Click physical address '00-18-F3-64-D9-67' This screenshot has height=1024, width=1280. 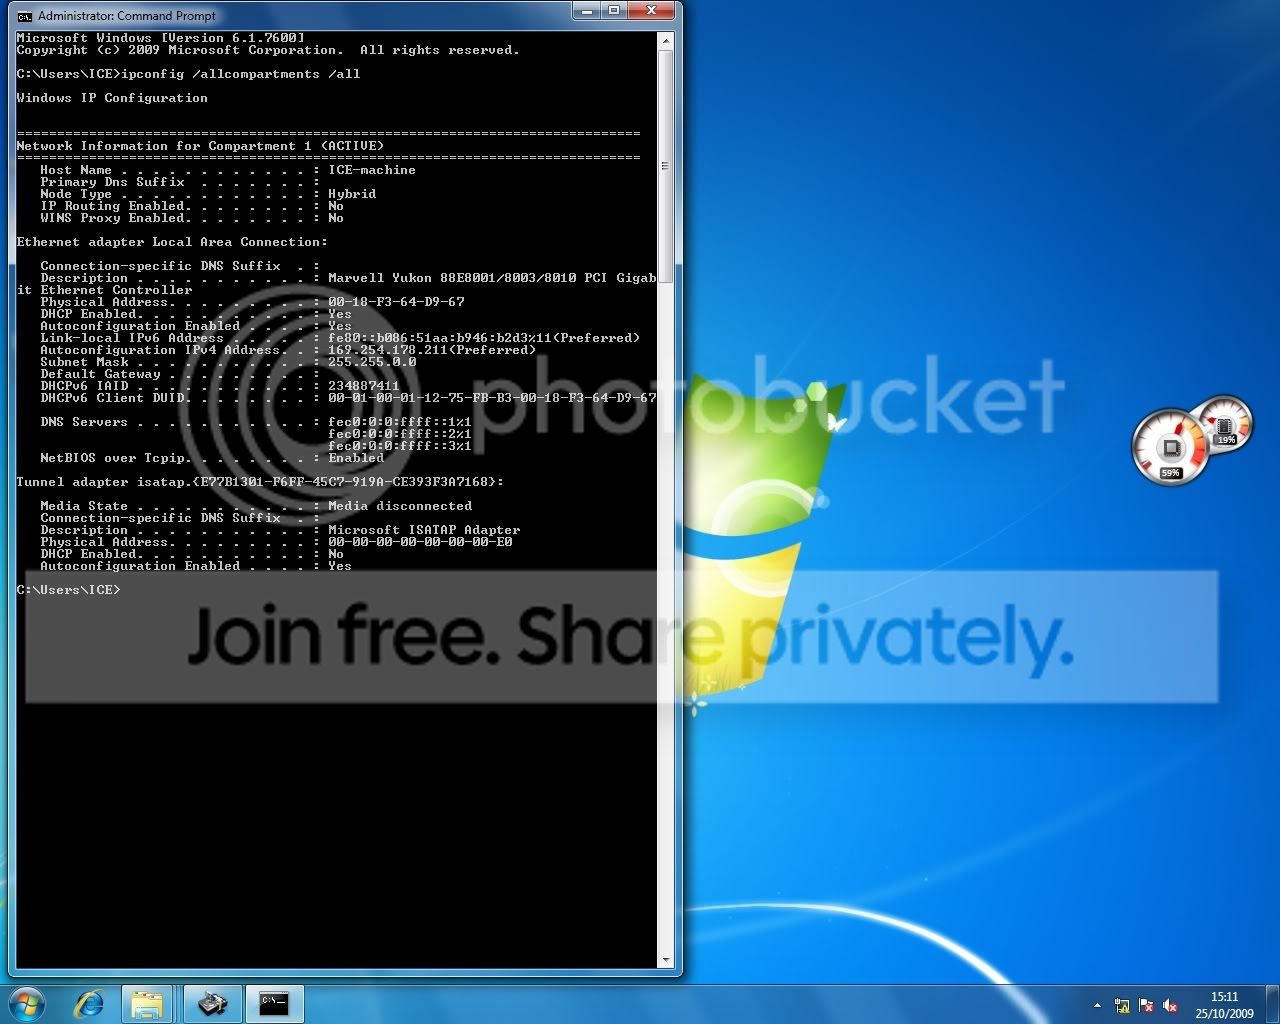(x=396, y=302)
